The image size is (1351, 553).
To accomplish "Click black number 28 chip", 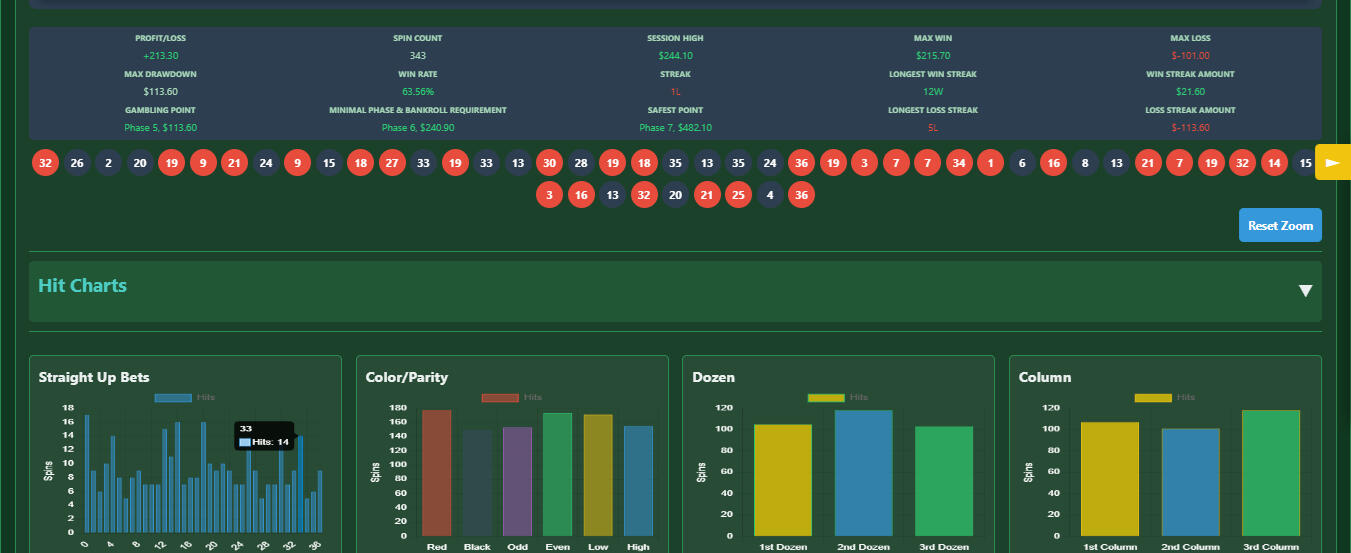I will (x=581, y=162).
